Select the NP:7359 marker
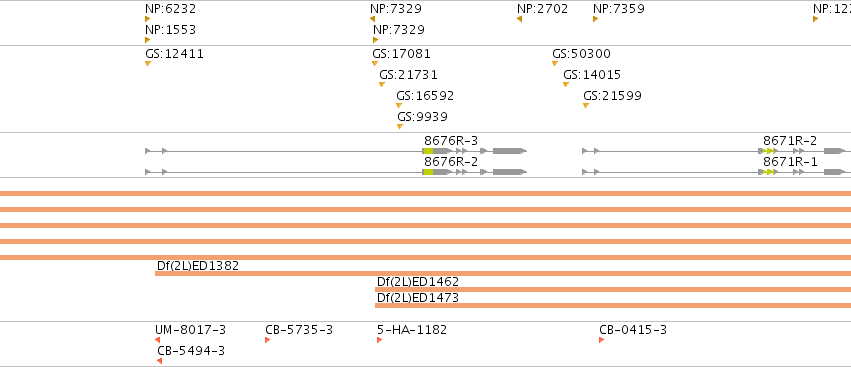The width and height of the screenshot is (851, 367). tap(595, 20)
